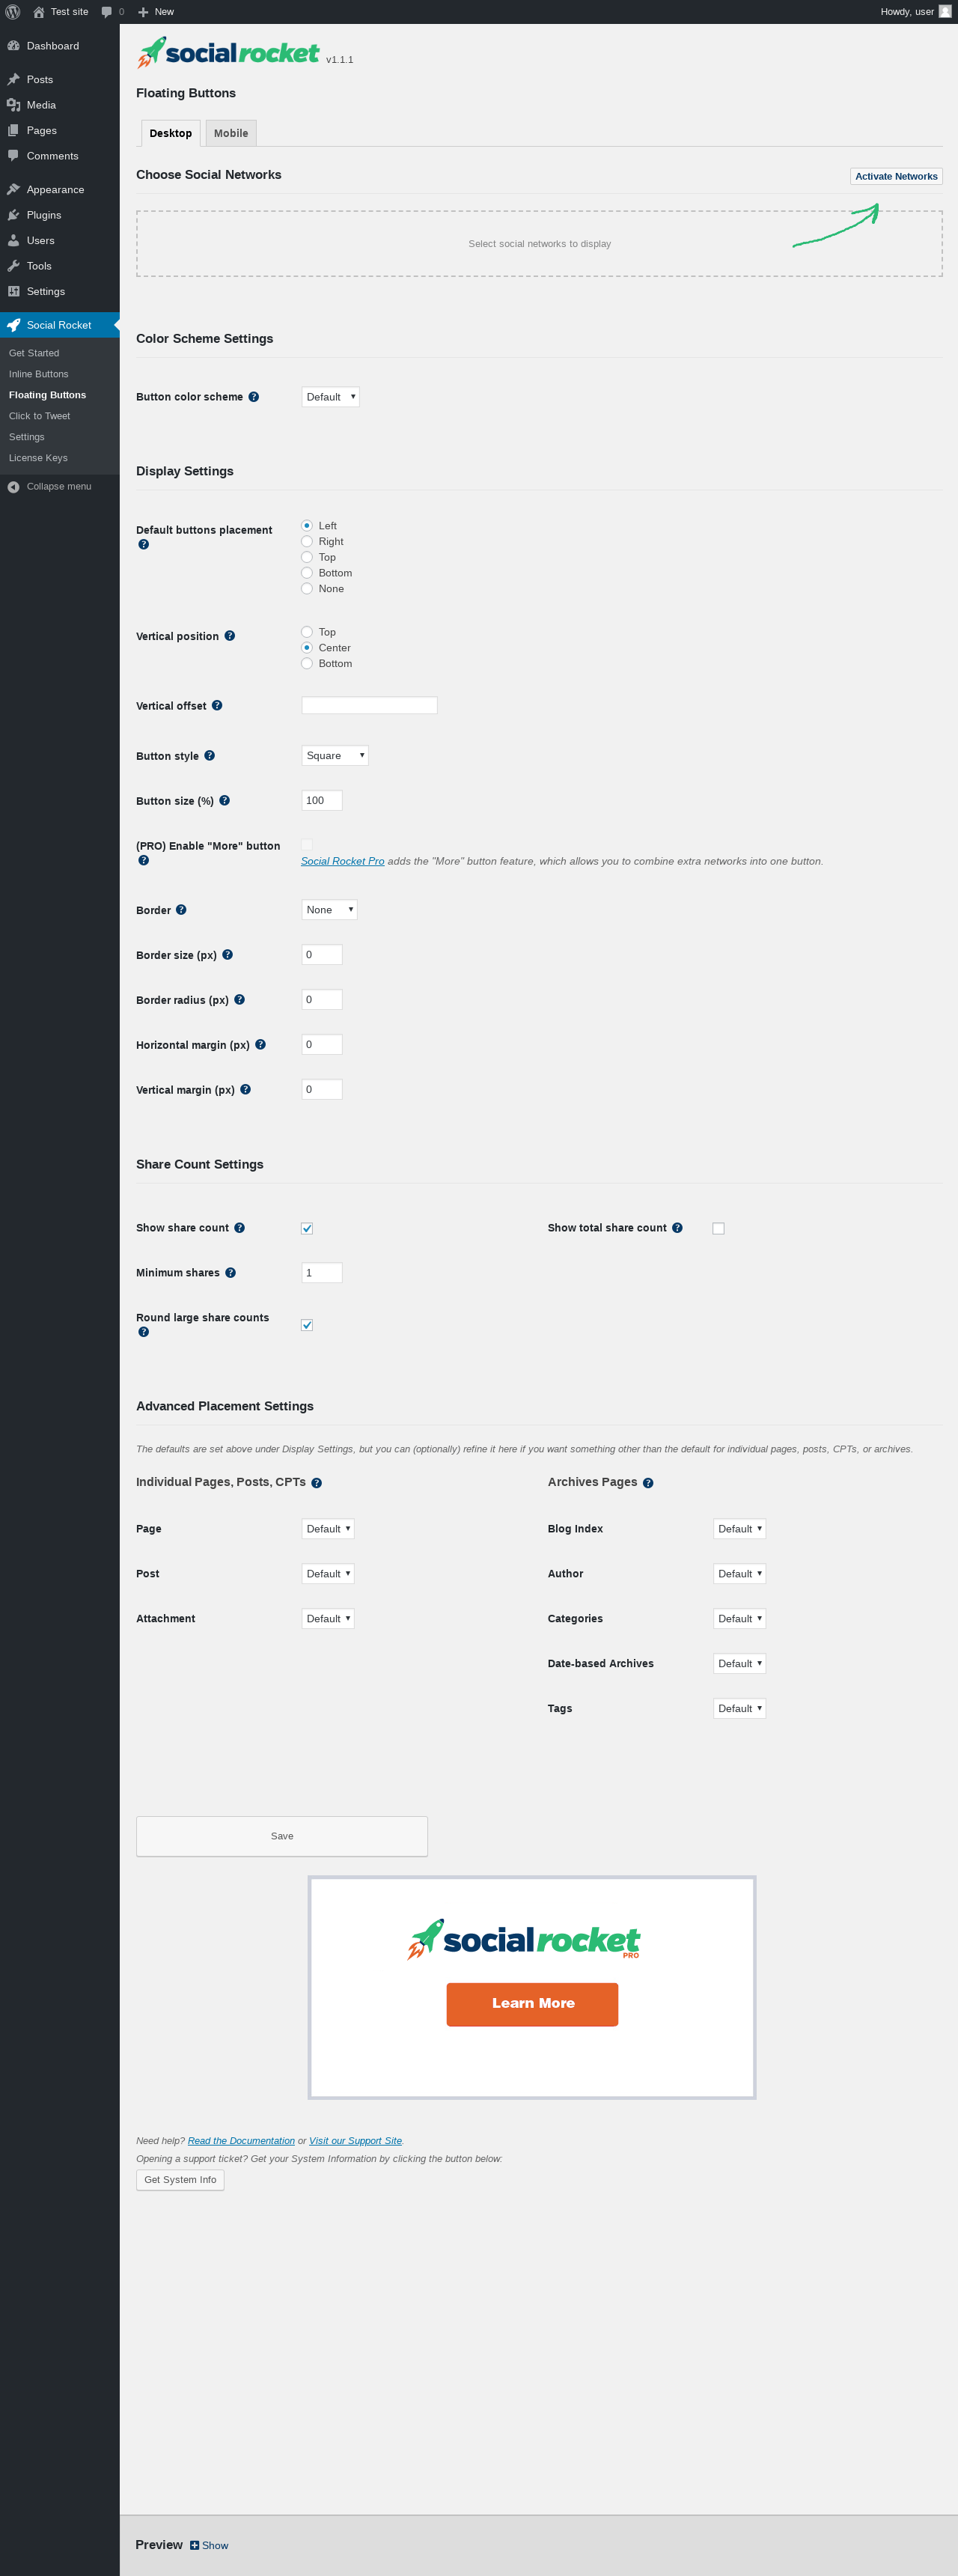Select Right for default buttons placement
The image size is (958, 2576).
point(307,542)
